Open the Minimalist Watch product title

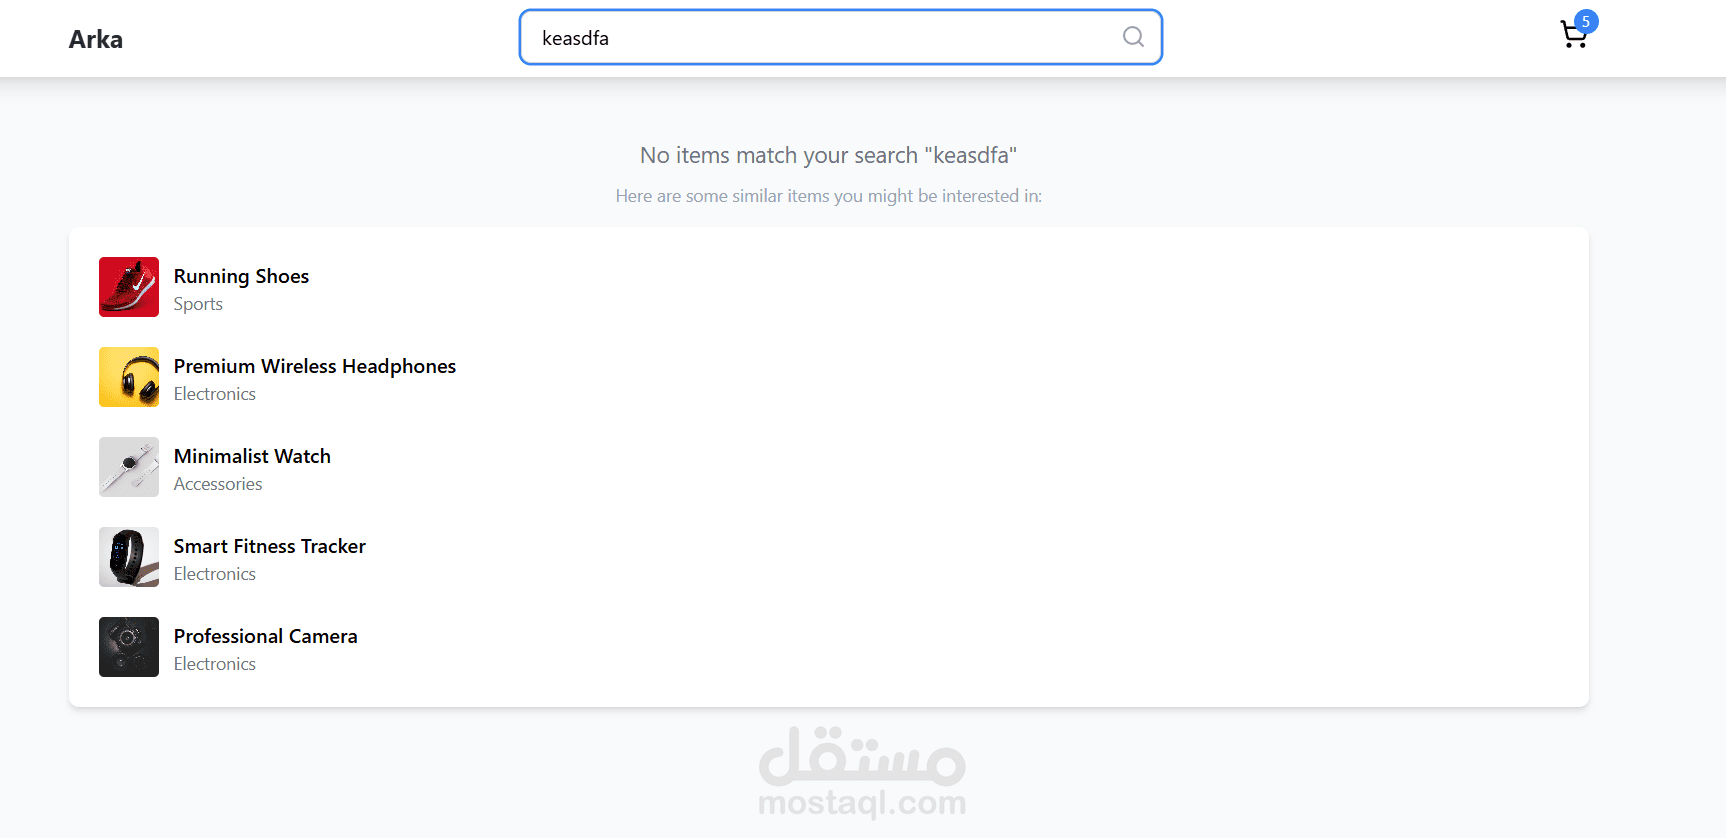pos(252,456)
